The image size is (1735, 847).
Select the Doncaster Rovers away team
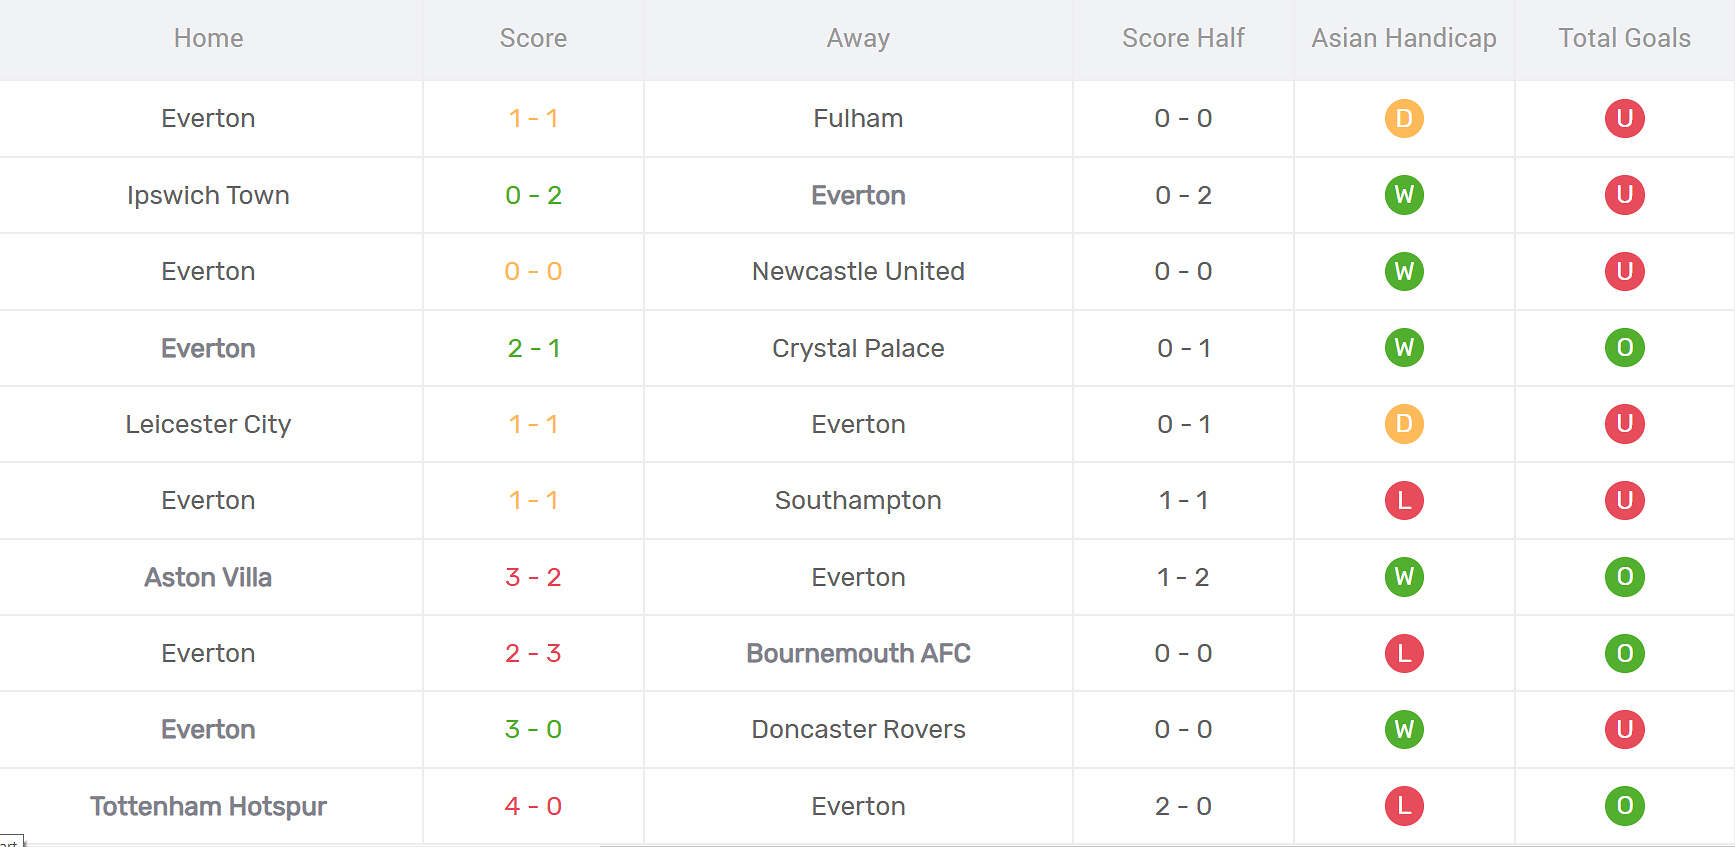[858, 729]
